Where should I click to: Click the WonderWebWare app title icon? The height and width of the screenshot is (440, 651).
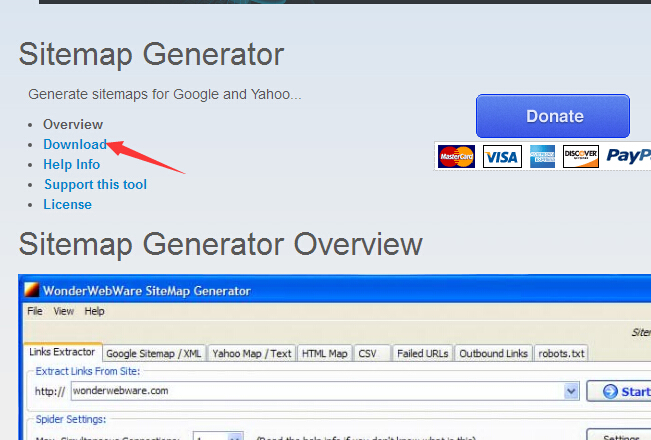click(x=32, y=290)
